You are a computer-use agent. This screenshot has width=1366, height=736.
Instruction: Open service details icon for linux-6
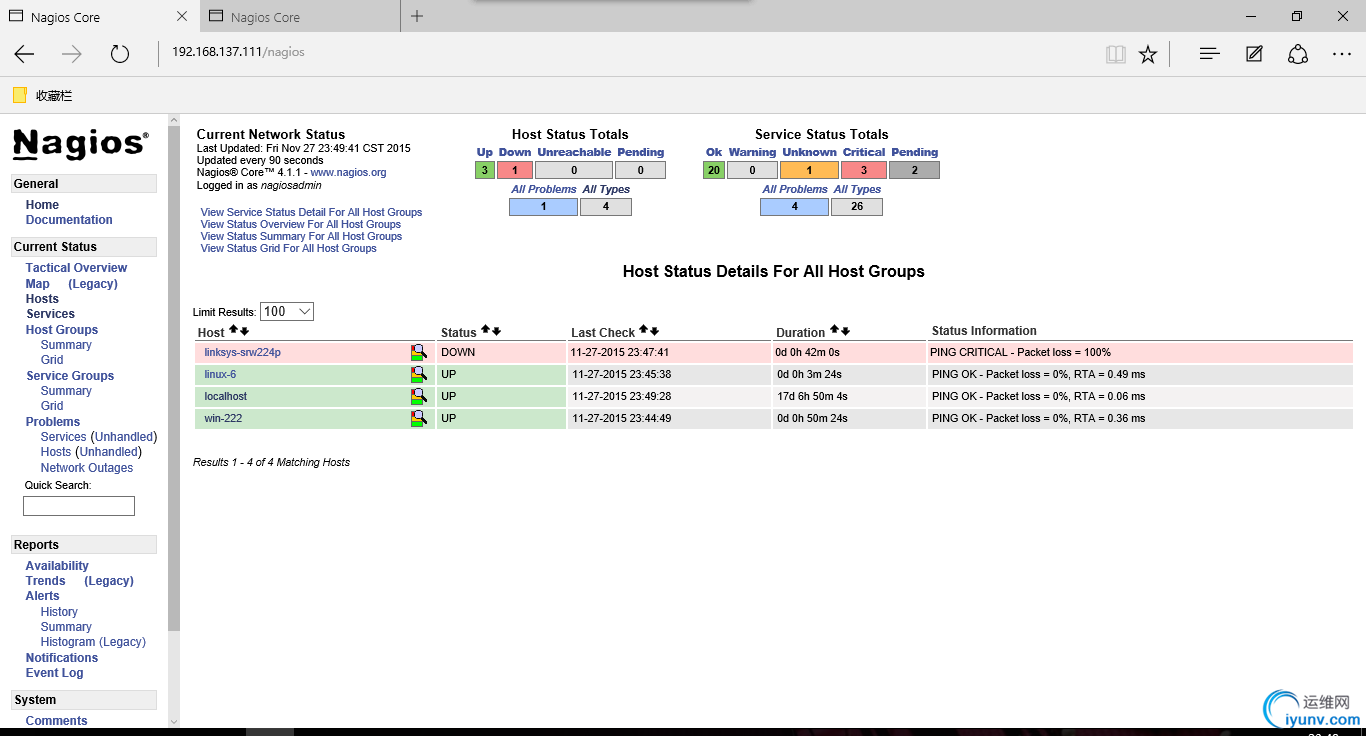click(x=419, y=374)
